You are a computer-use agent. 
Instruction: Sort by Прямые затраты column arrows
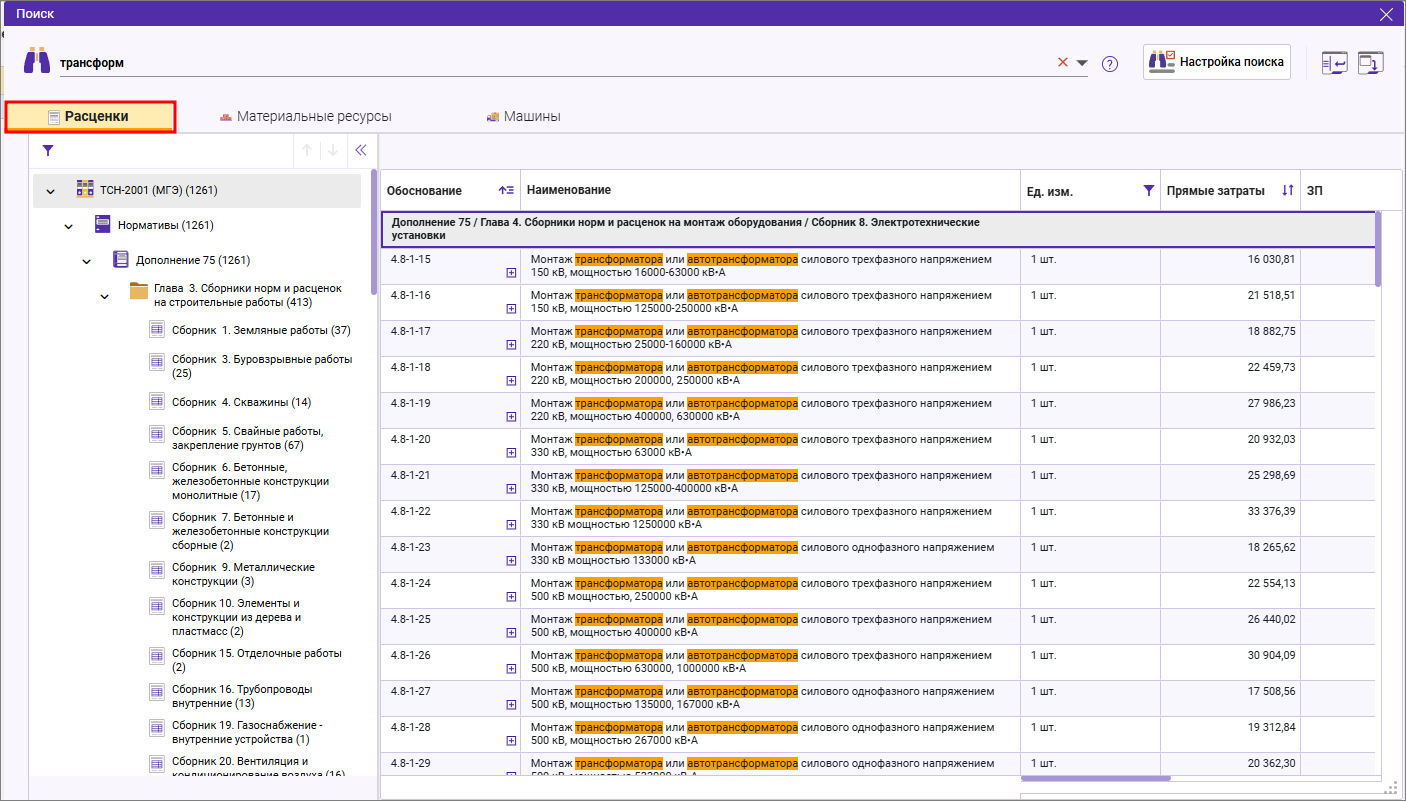point(1287,191)
